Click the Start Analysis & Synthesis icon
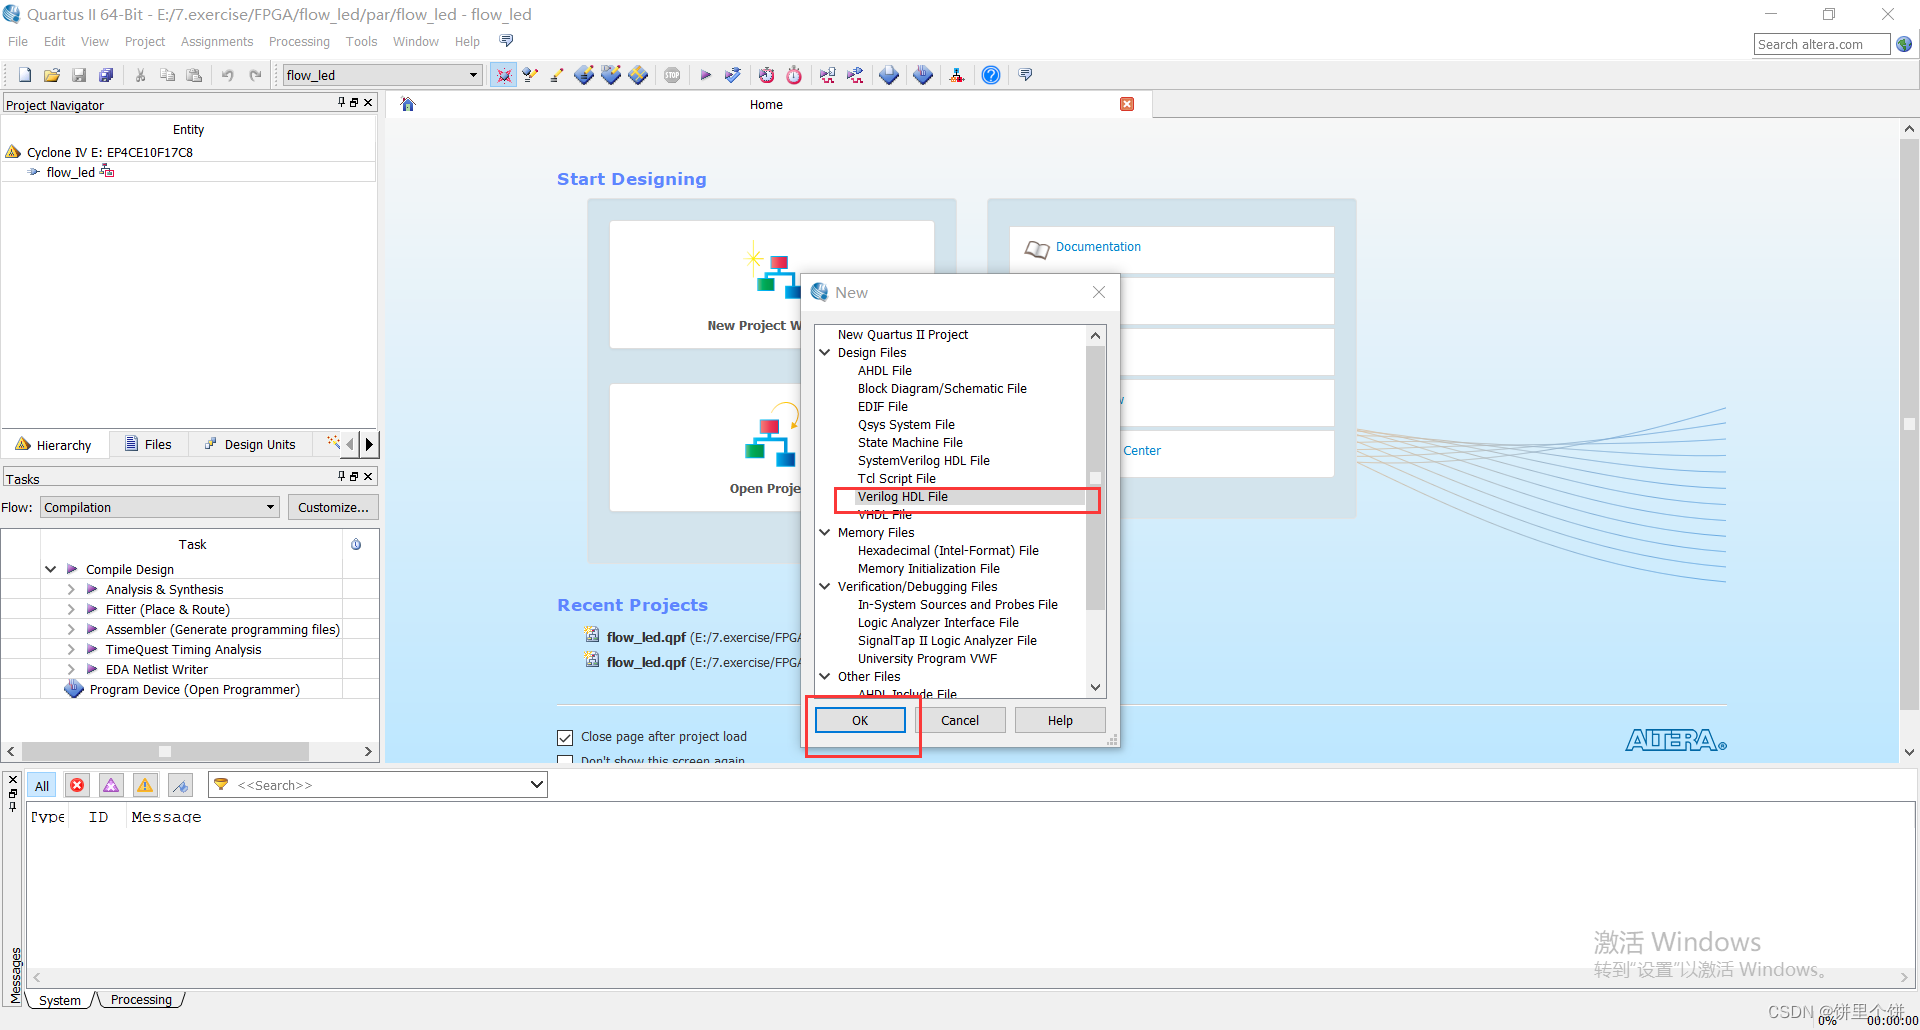 (x=733, y=75)
